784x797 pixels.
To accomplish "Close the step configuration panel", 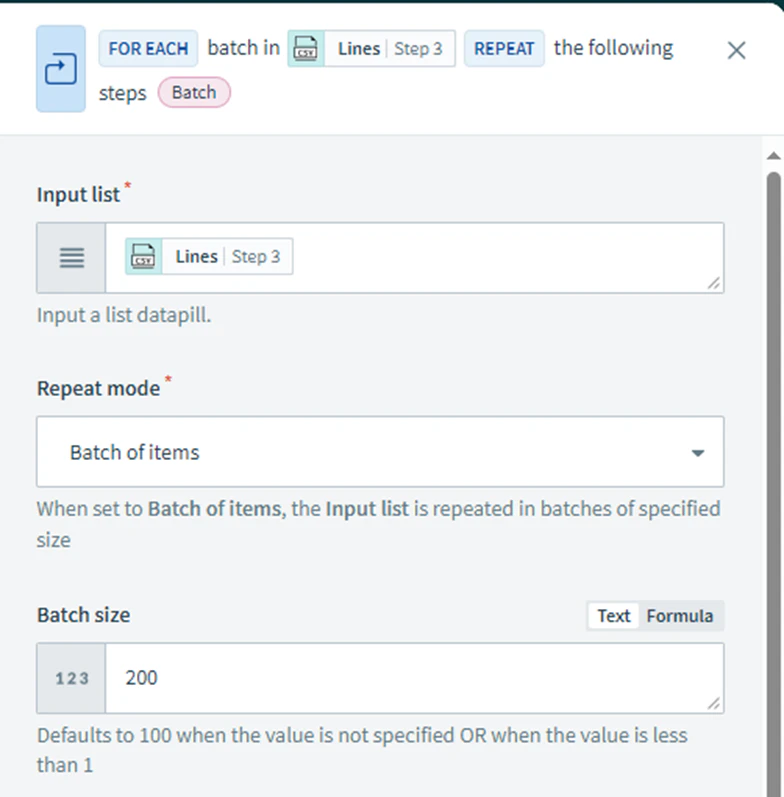I will [736, 50].
